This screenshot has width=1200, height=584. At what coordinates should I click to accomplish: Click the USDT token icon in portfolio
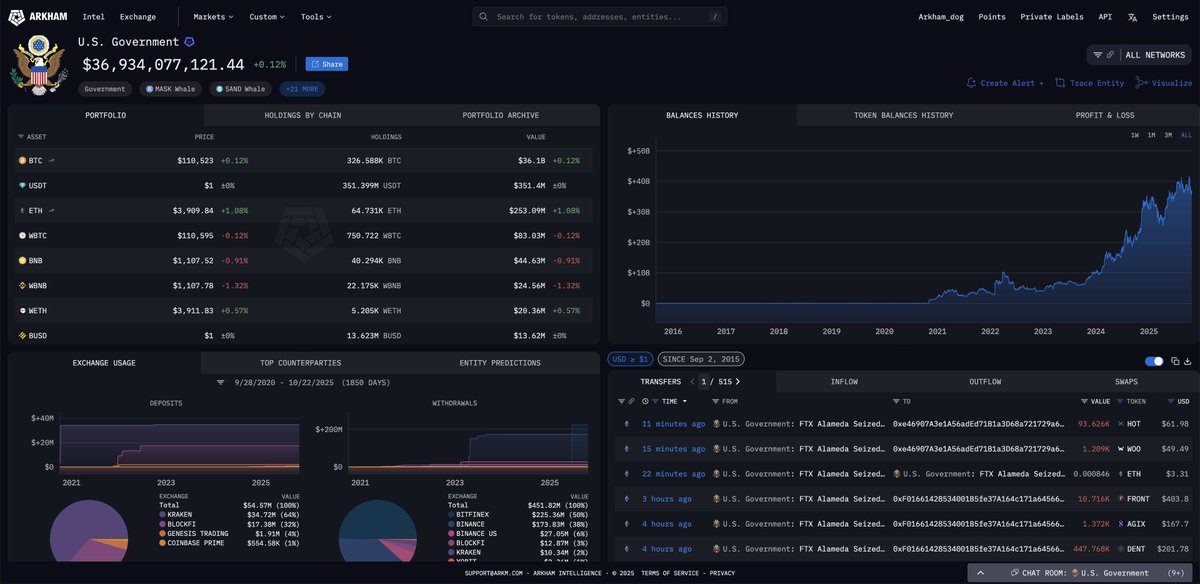[x=23, y=185]
